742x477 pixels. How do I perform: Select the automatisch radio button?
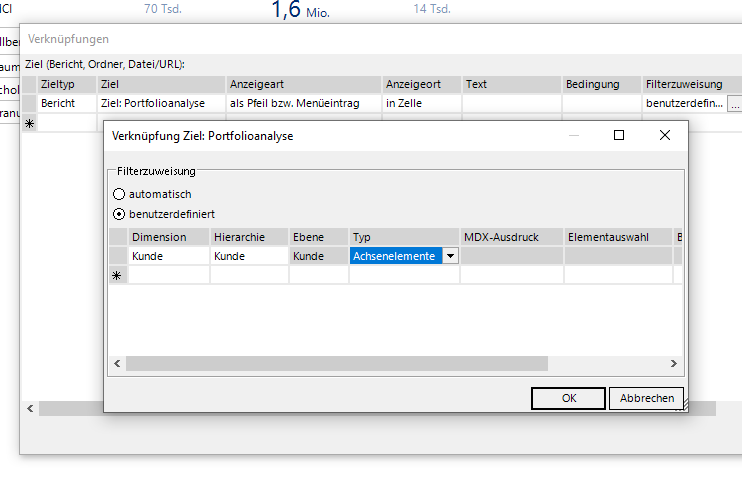120,194
